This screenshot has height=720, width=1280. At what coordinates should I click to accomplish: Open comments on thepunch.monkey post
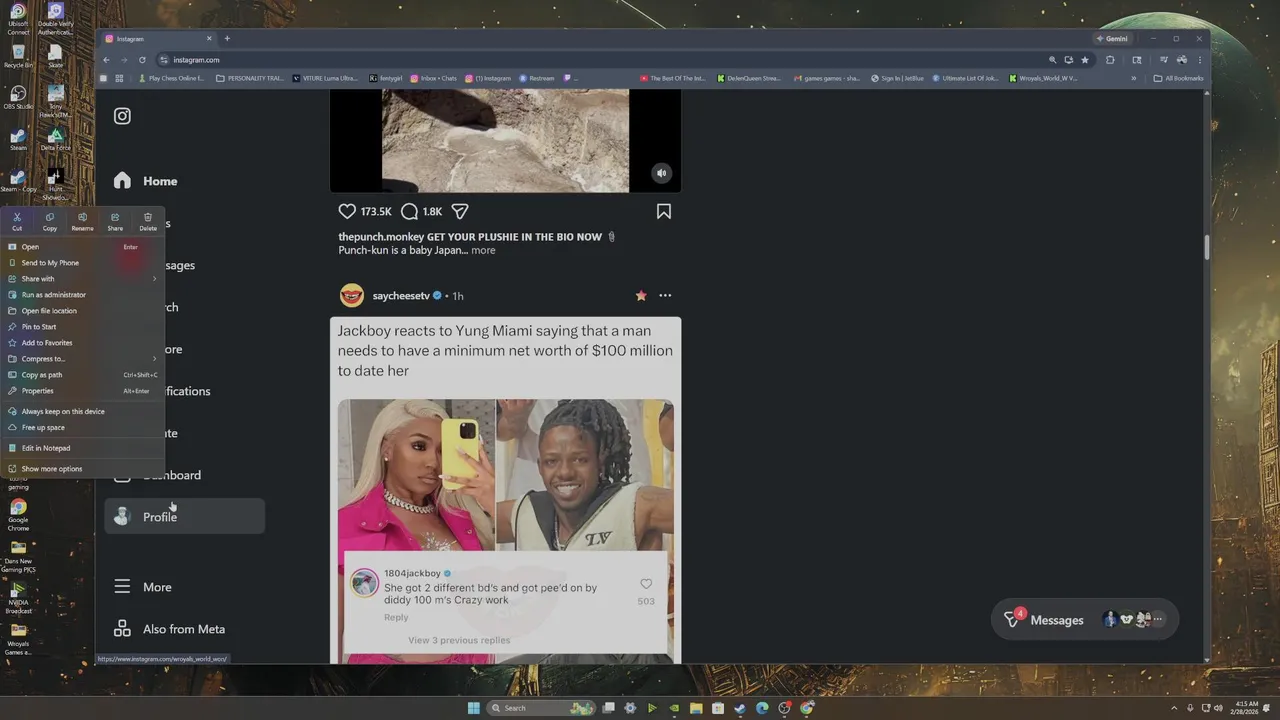tap(409, 211)
